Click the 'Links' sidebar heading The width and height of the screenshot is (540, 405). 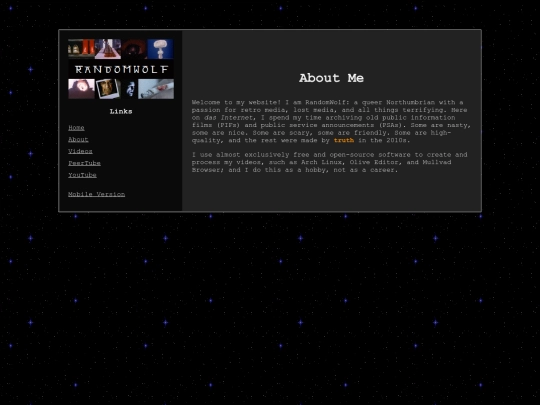pos(121,111)
